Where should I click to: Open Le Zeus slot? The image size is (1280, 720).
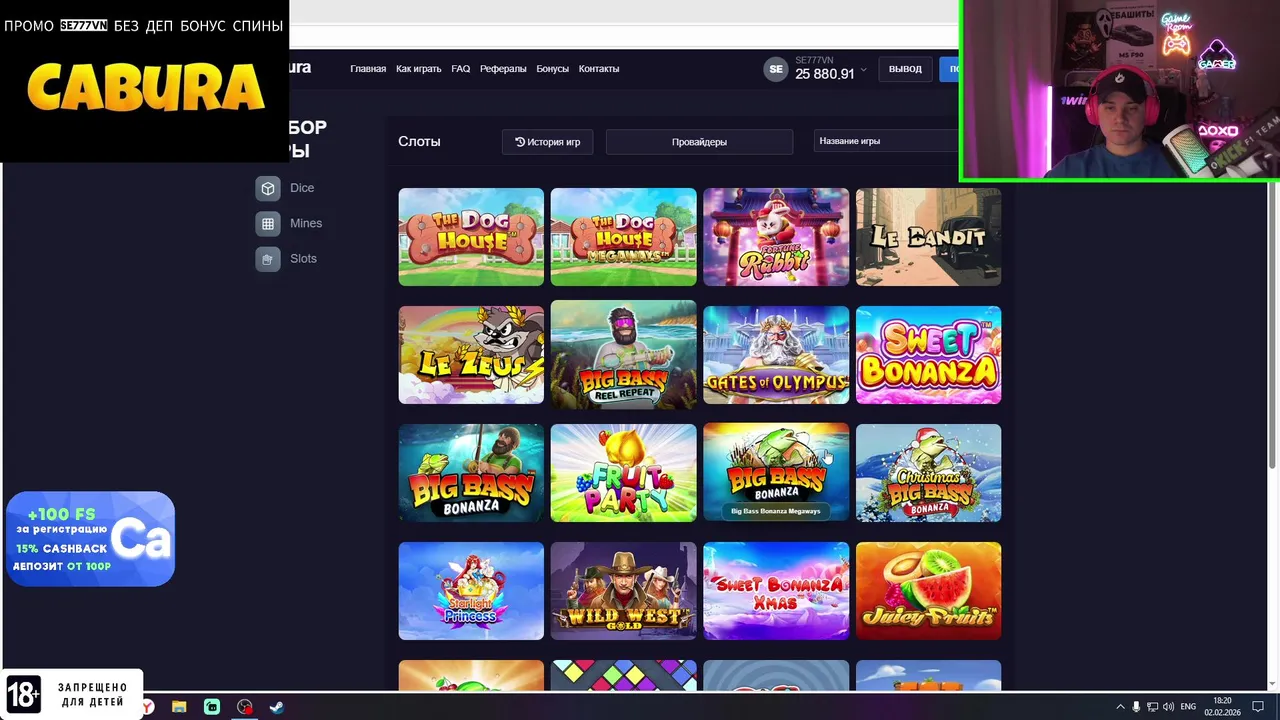click(471, 355)
